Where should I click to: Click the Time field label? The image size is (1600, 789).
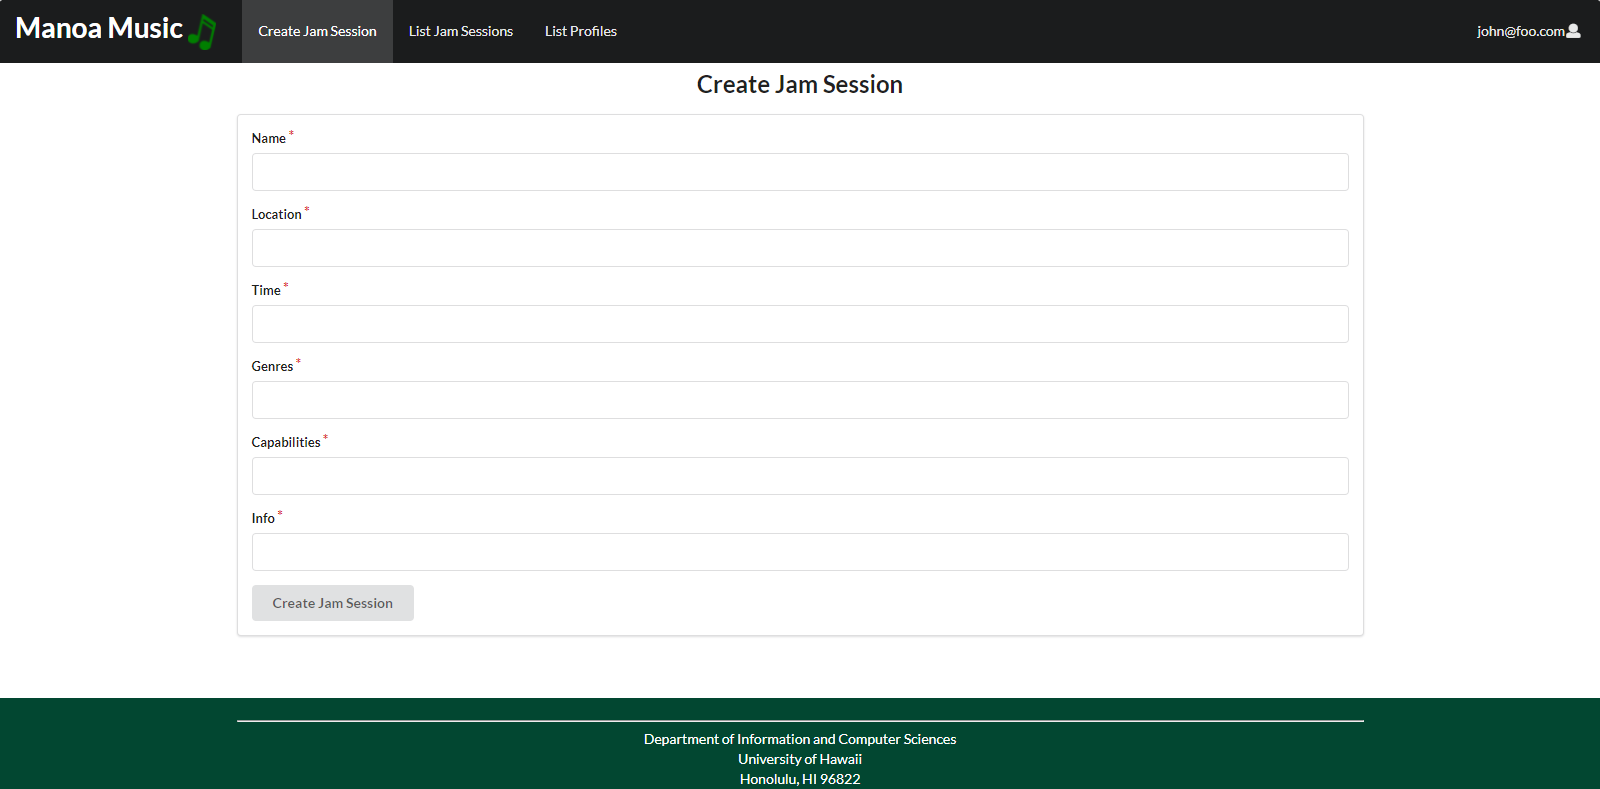pos(266,290)
